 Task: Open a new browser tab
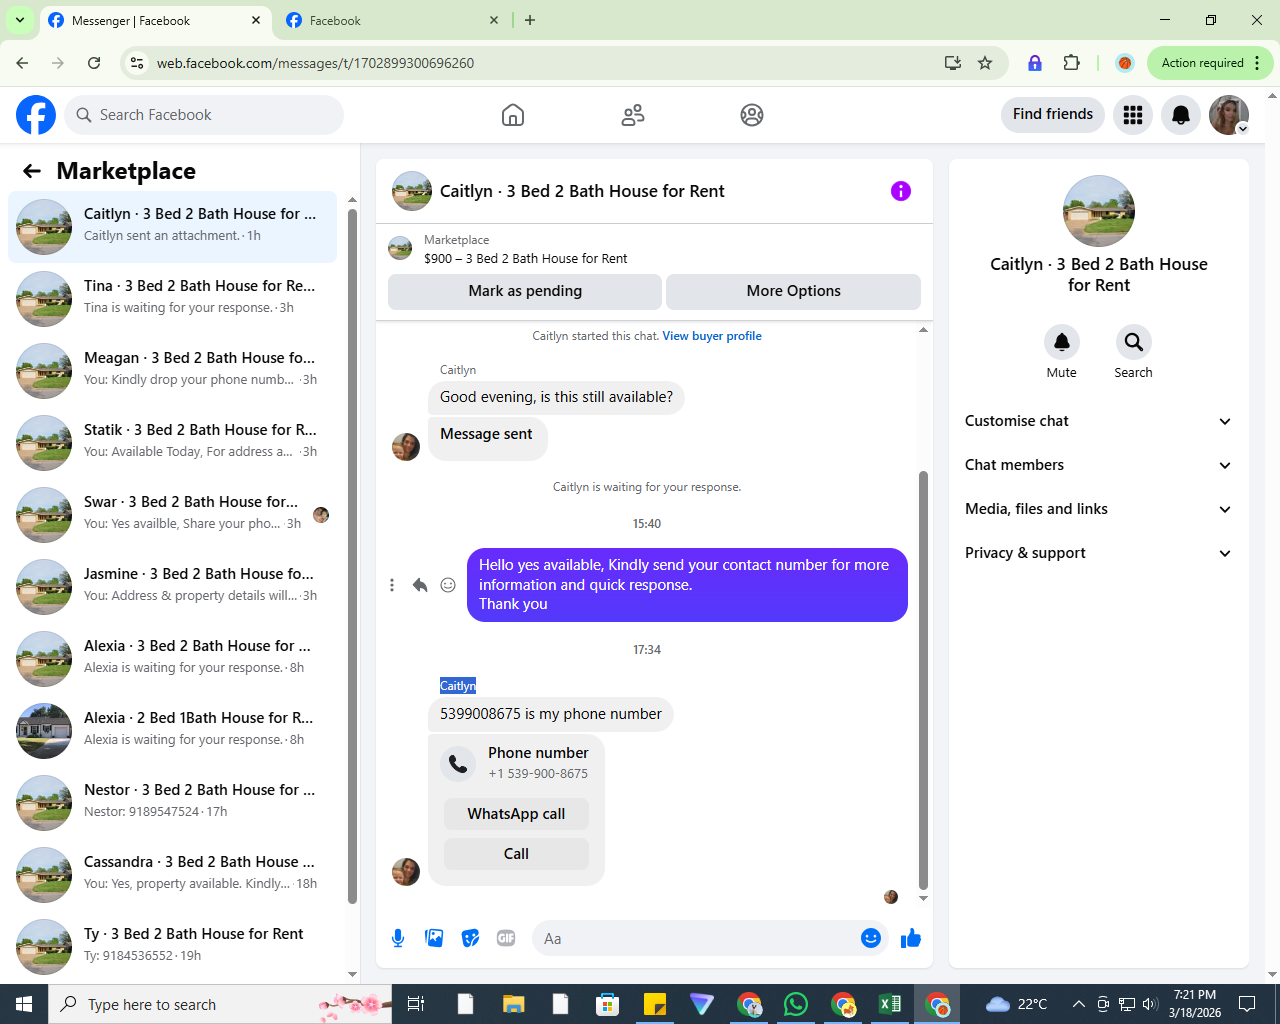coord(530,20)
